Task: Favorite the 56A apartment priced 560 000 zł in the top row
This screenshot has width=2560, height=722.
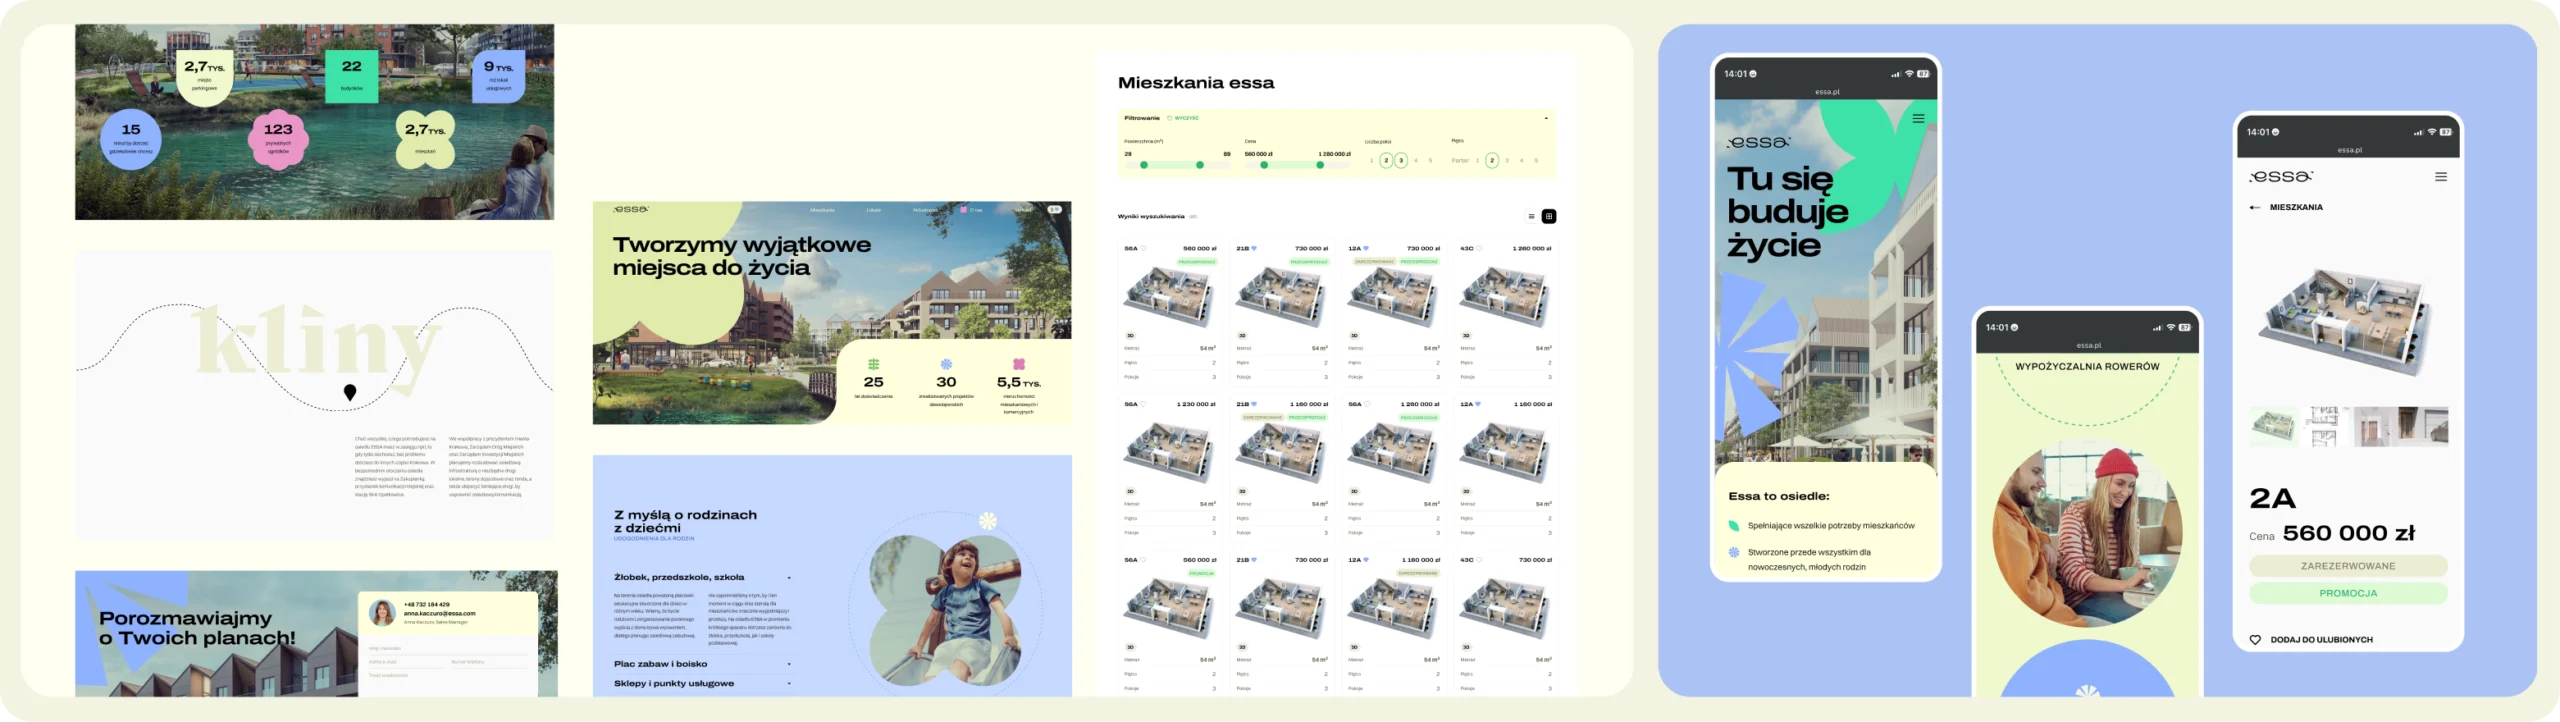Action: pyautogui.click(x=1143, y=248)
